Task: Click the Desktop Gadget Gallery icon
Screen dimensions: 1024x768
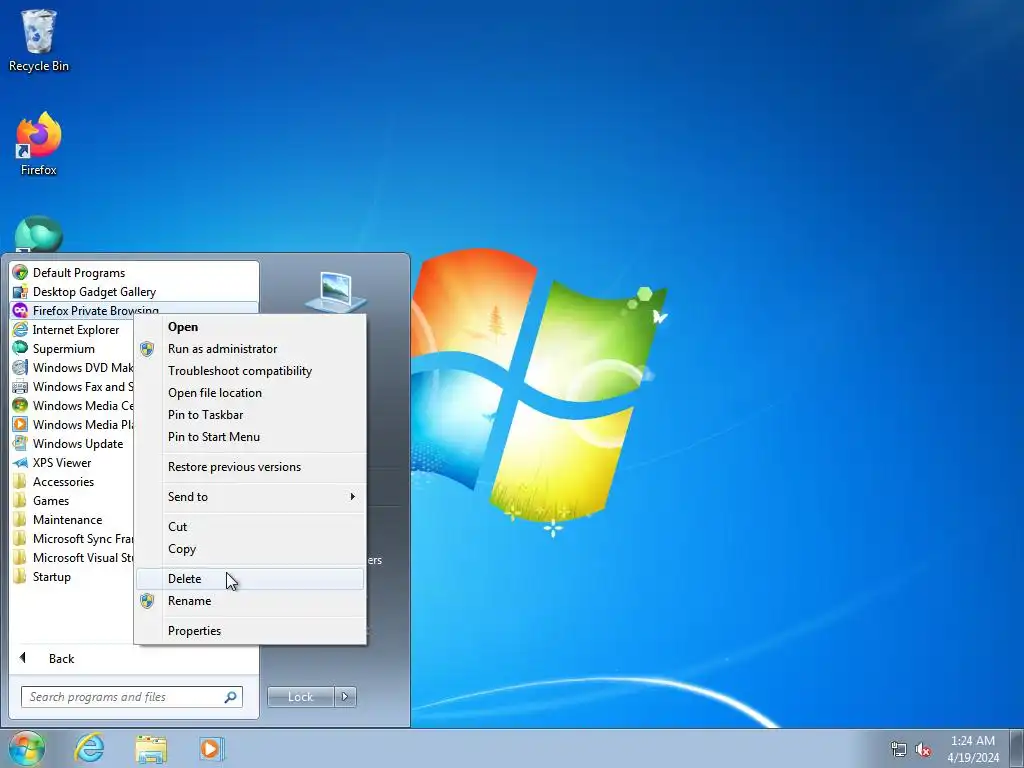Action: tap(20, 291)
